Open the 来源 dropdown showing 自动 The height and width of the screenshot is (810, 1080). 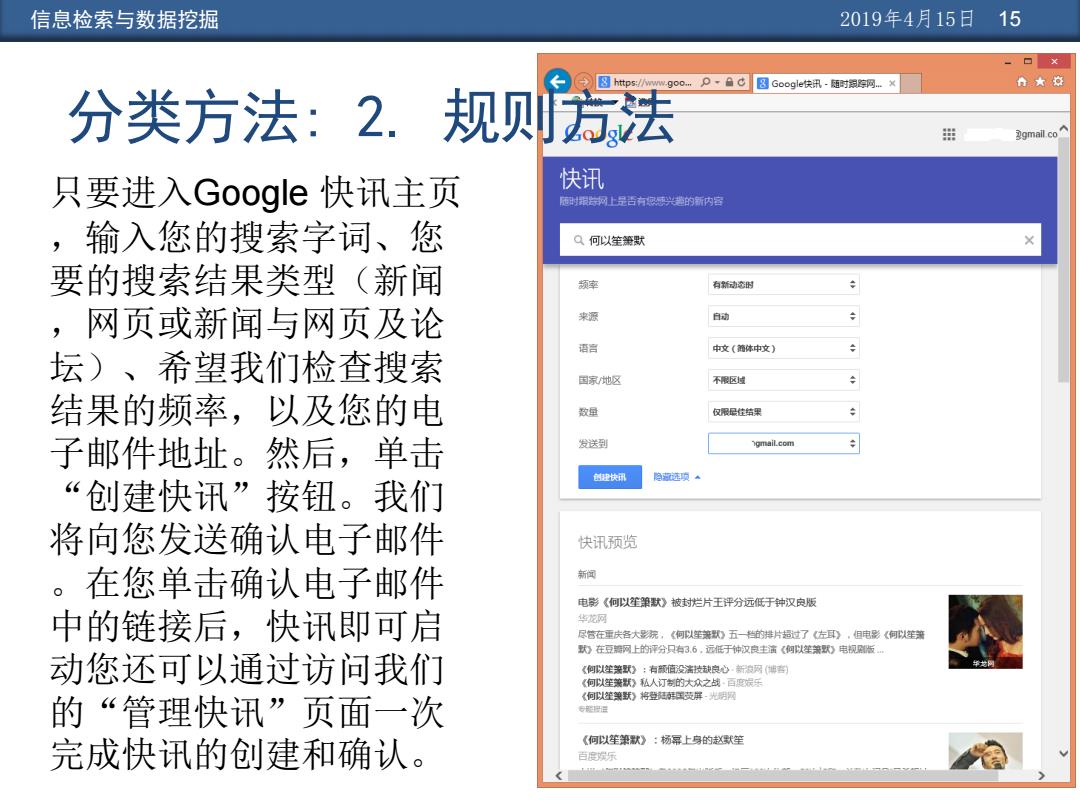tap(784, 316)
